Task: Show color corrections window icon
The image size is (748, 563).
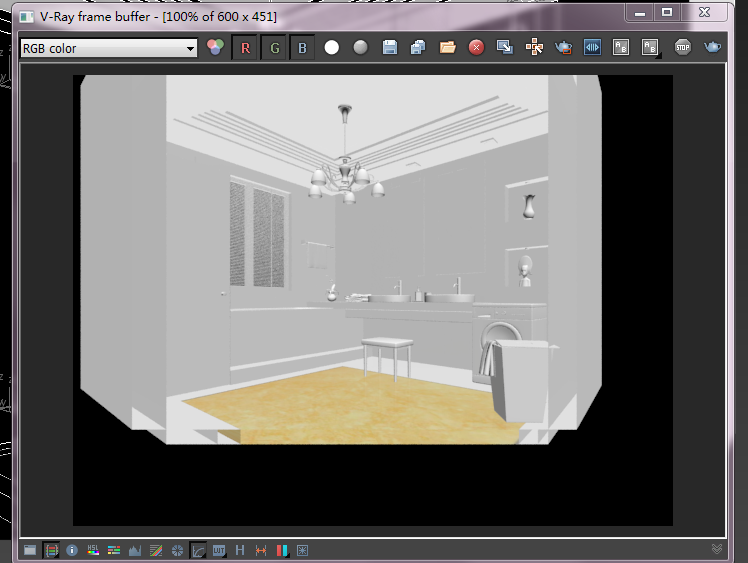Action: (30, 550)
